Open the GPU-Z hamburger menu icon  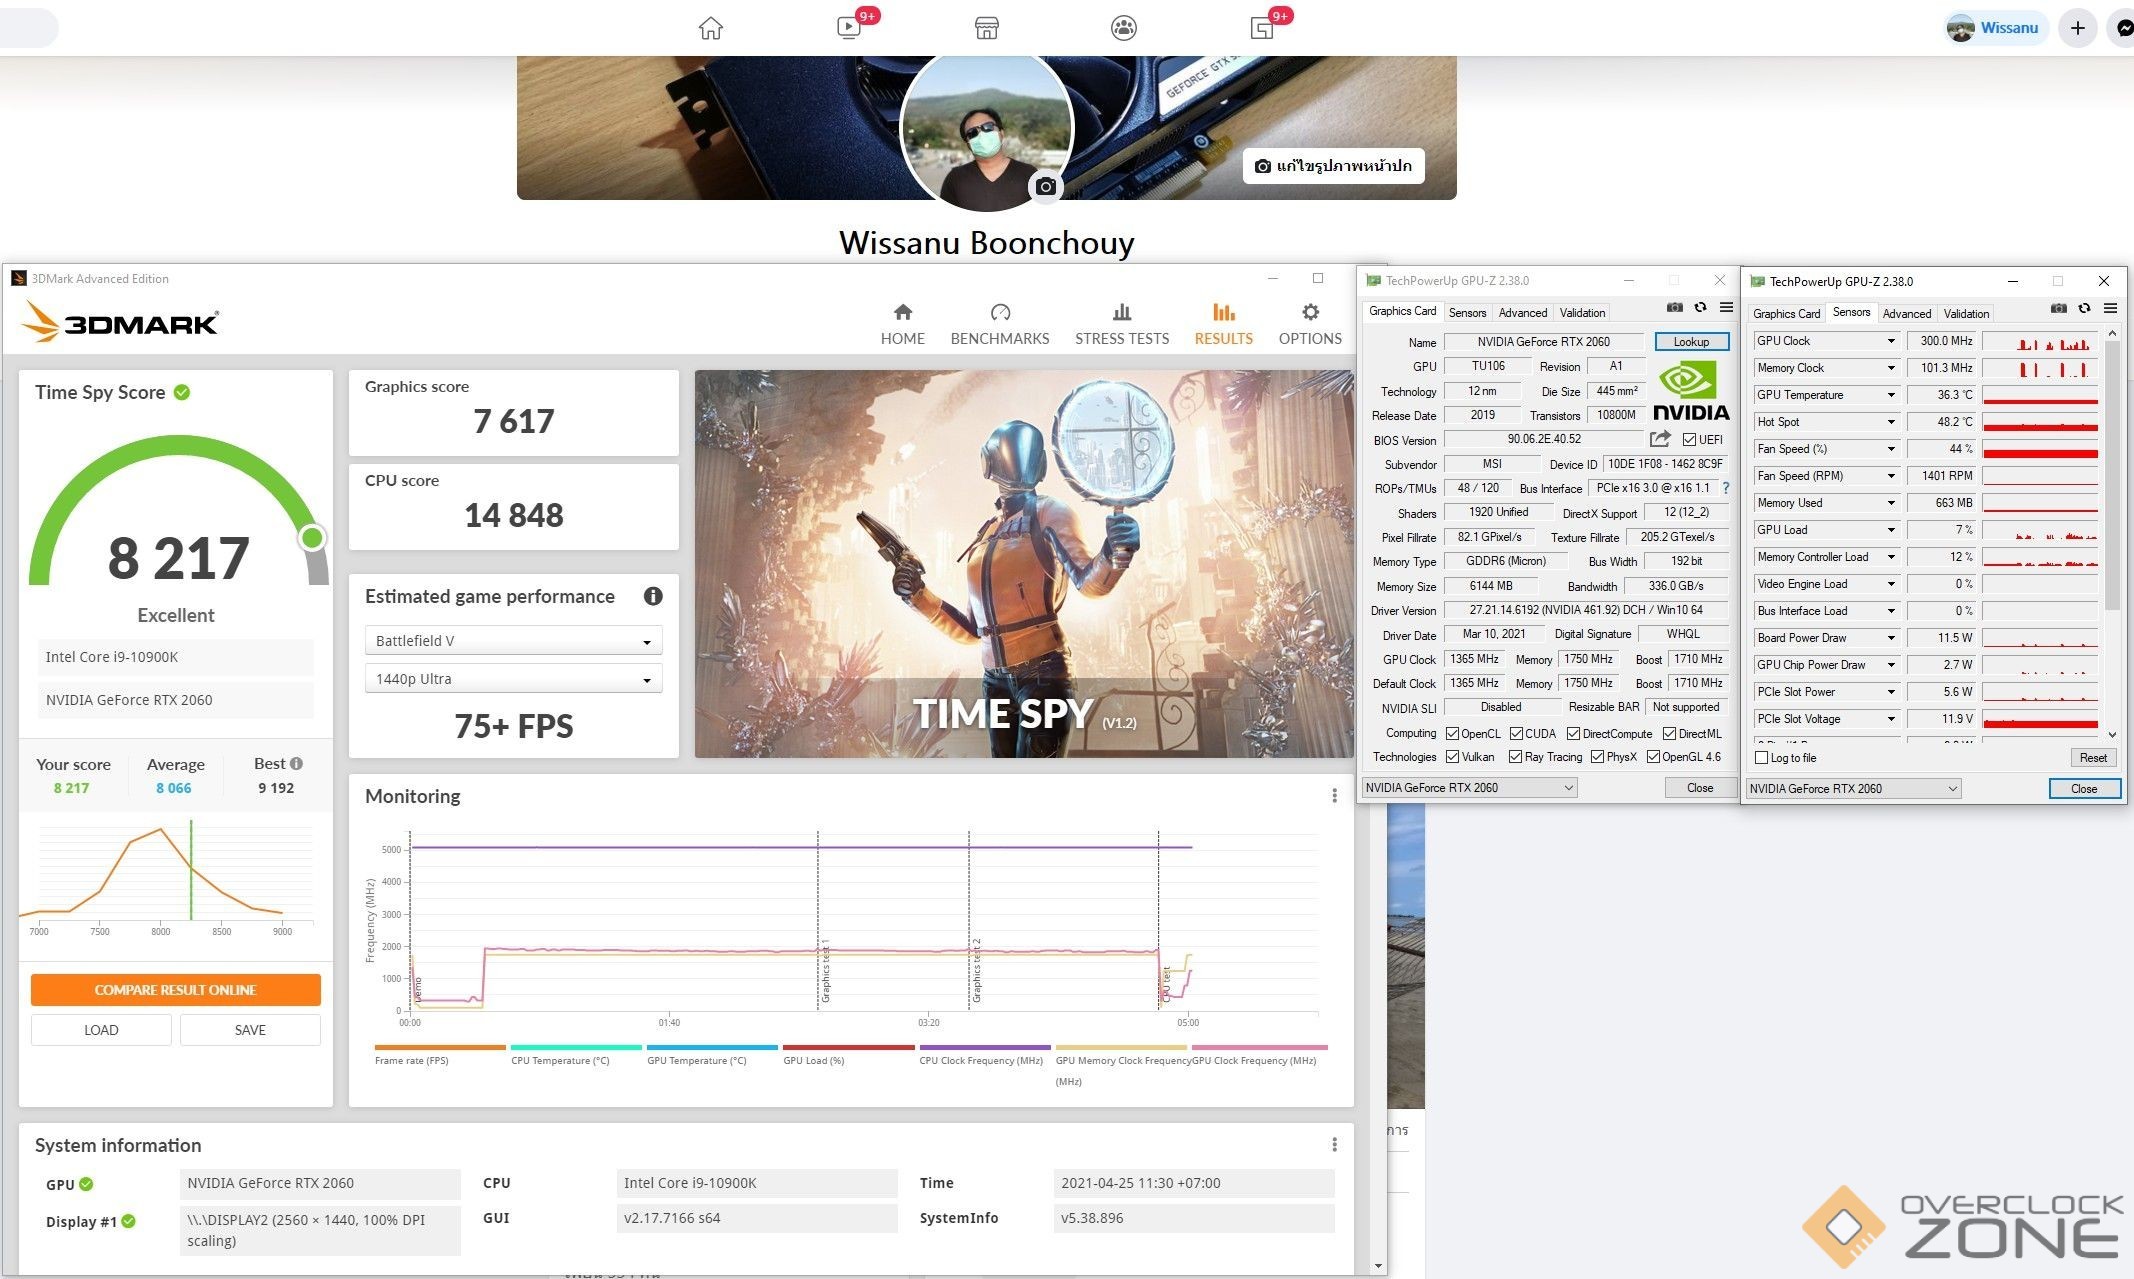pyautogui.click(x=1726, y=308)
